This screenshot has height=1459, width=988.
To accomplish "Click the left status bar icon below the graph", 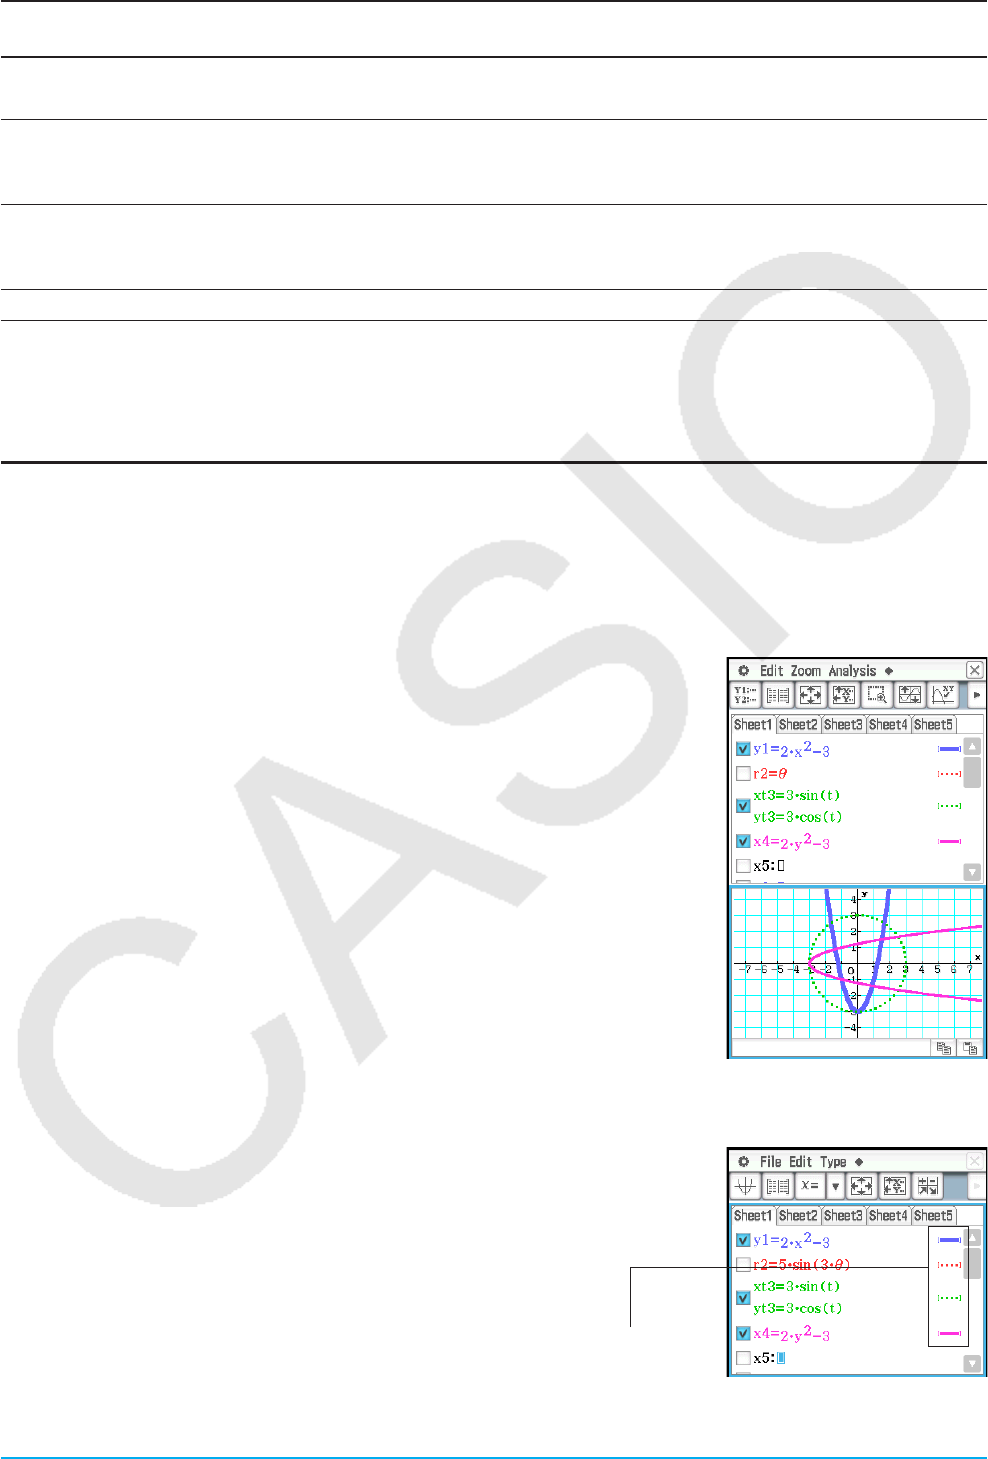I will 943,1048.
